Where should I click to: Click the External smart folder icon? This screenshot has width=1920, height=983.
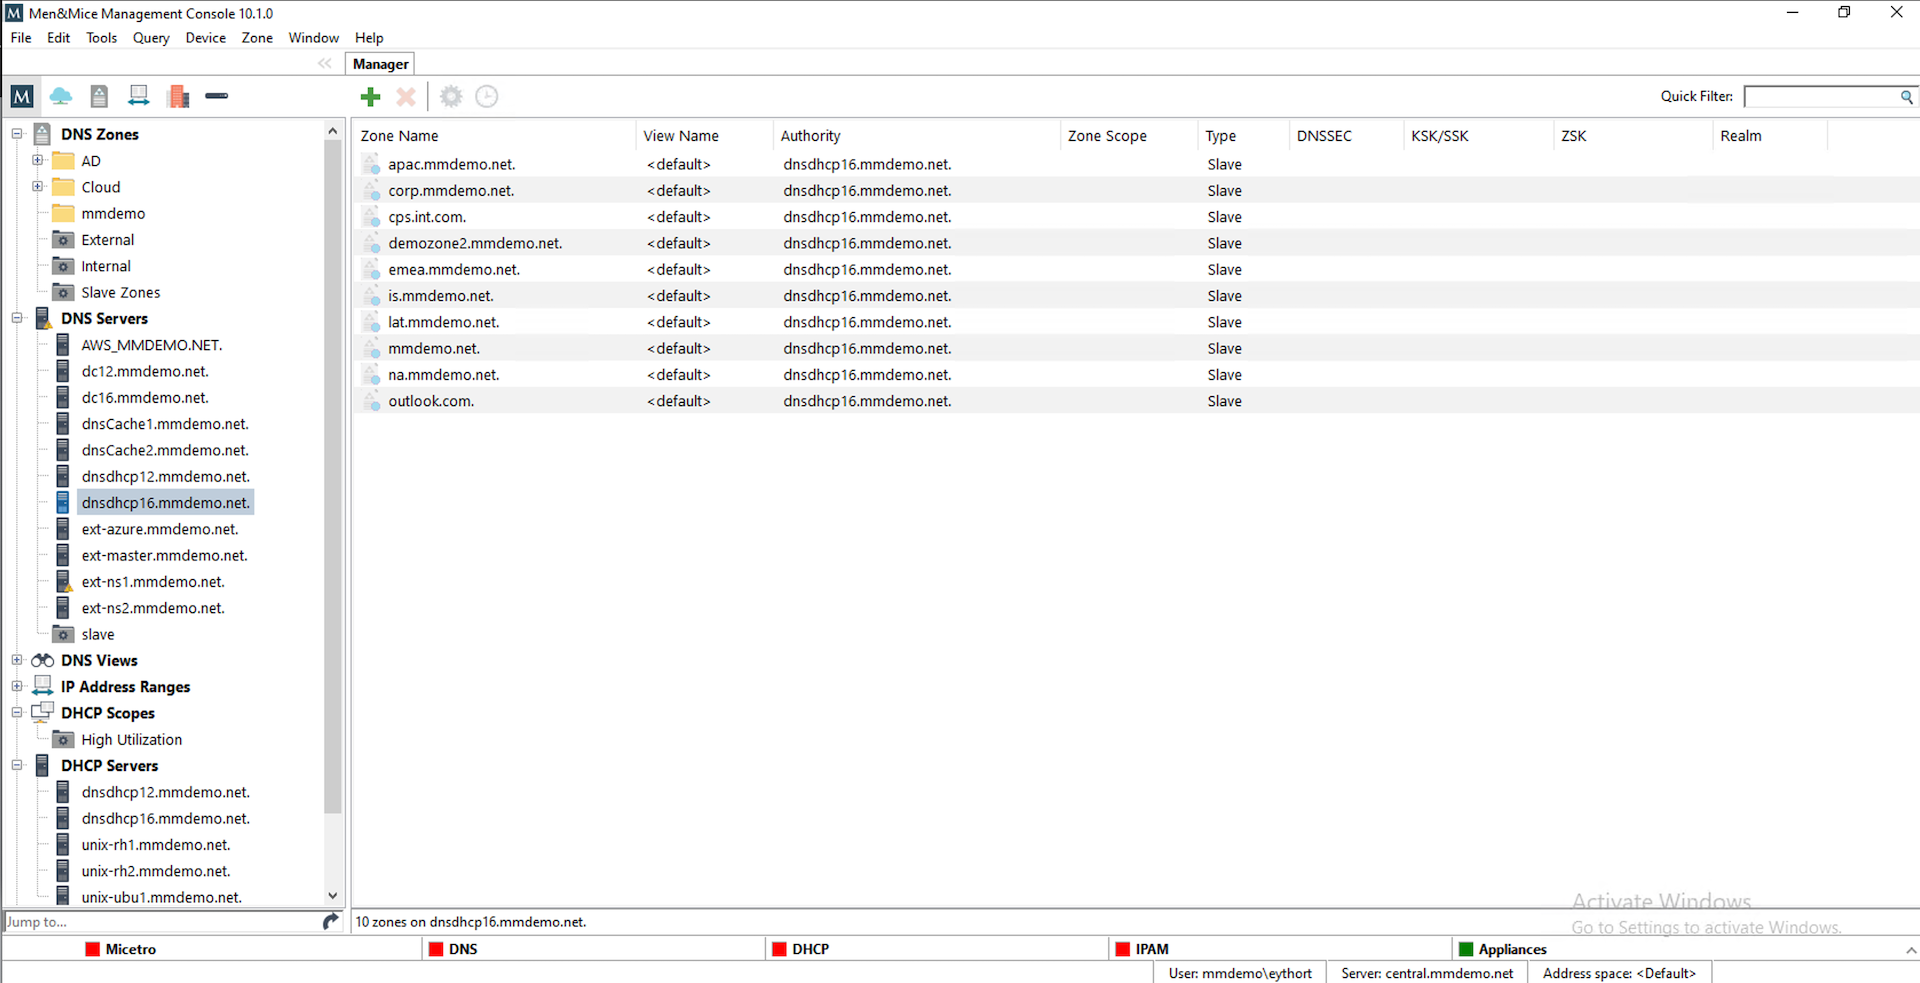click(x=63, y=240)
